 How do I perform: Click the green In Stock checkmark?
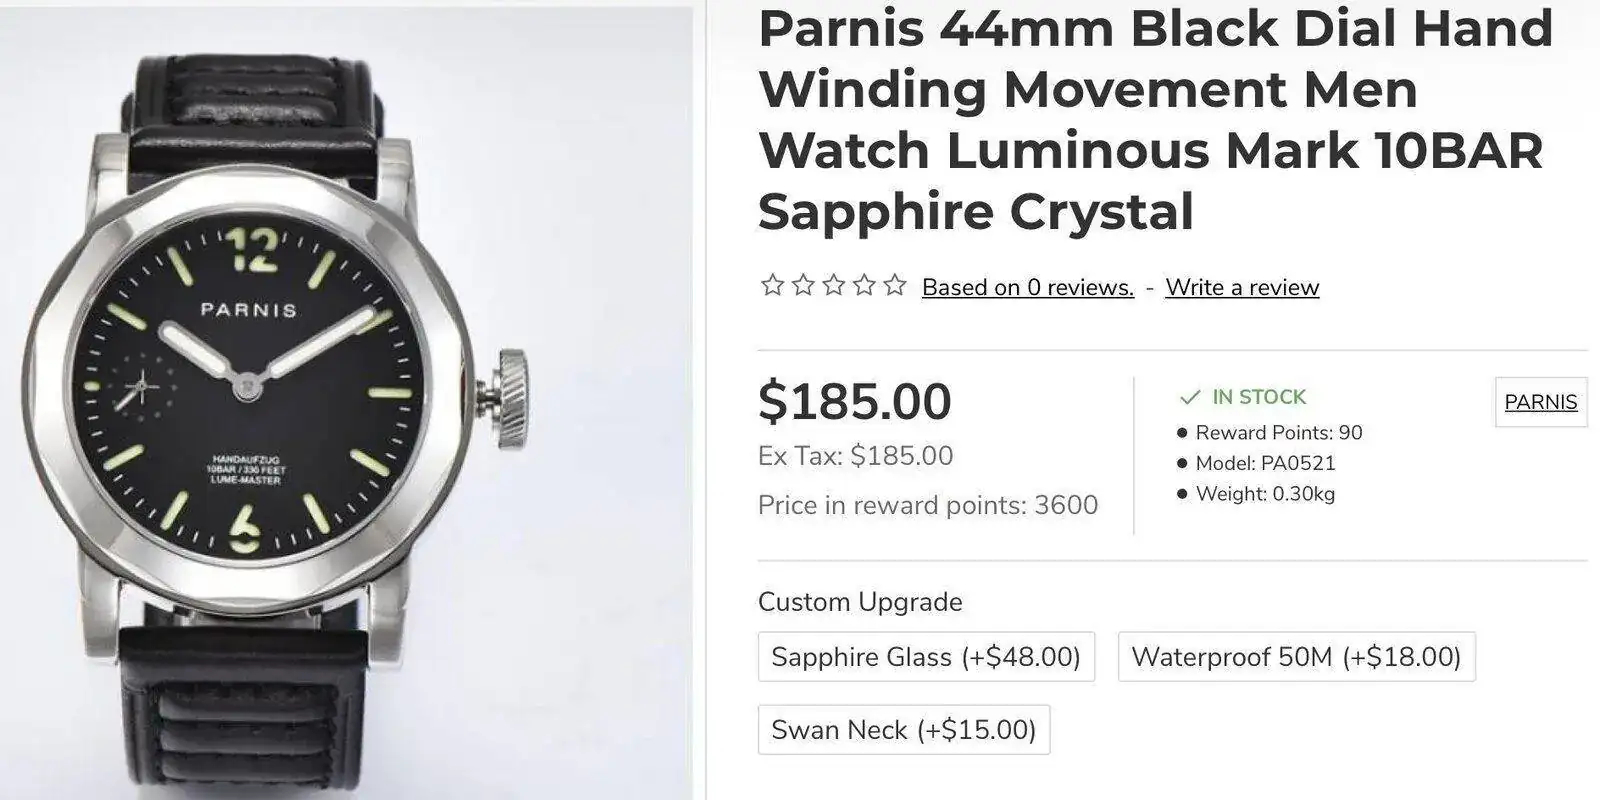(x=1189, y=397)
